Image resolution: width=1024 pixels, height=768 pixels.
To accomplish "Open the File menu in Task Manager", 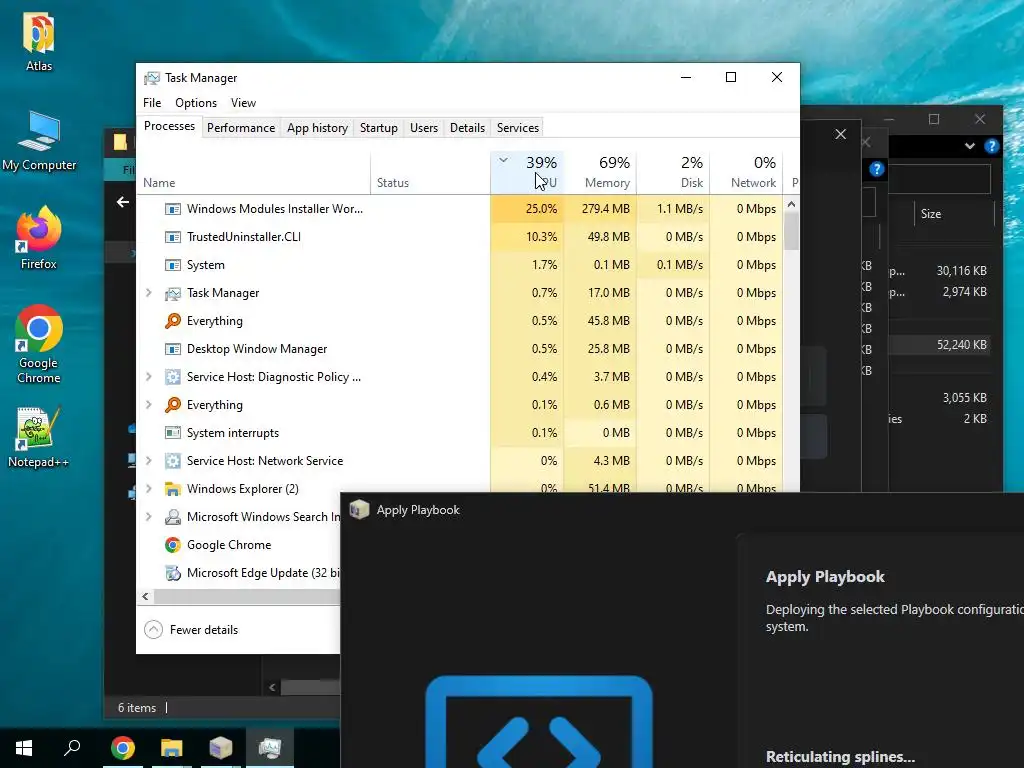I will click(x=152, y=103).
